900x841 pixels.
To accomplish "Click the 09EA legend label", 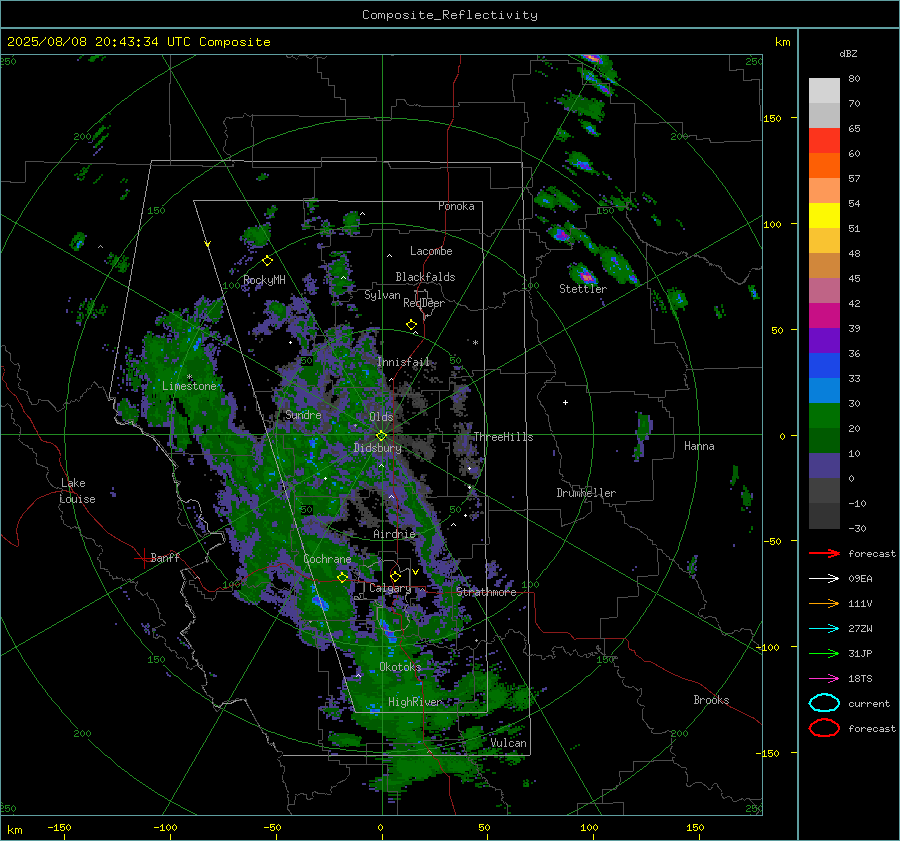I will coord(860,579).
